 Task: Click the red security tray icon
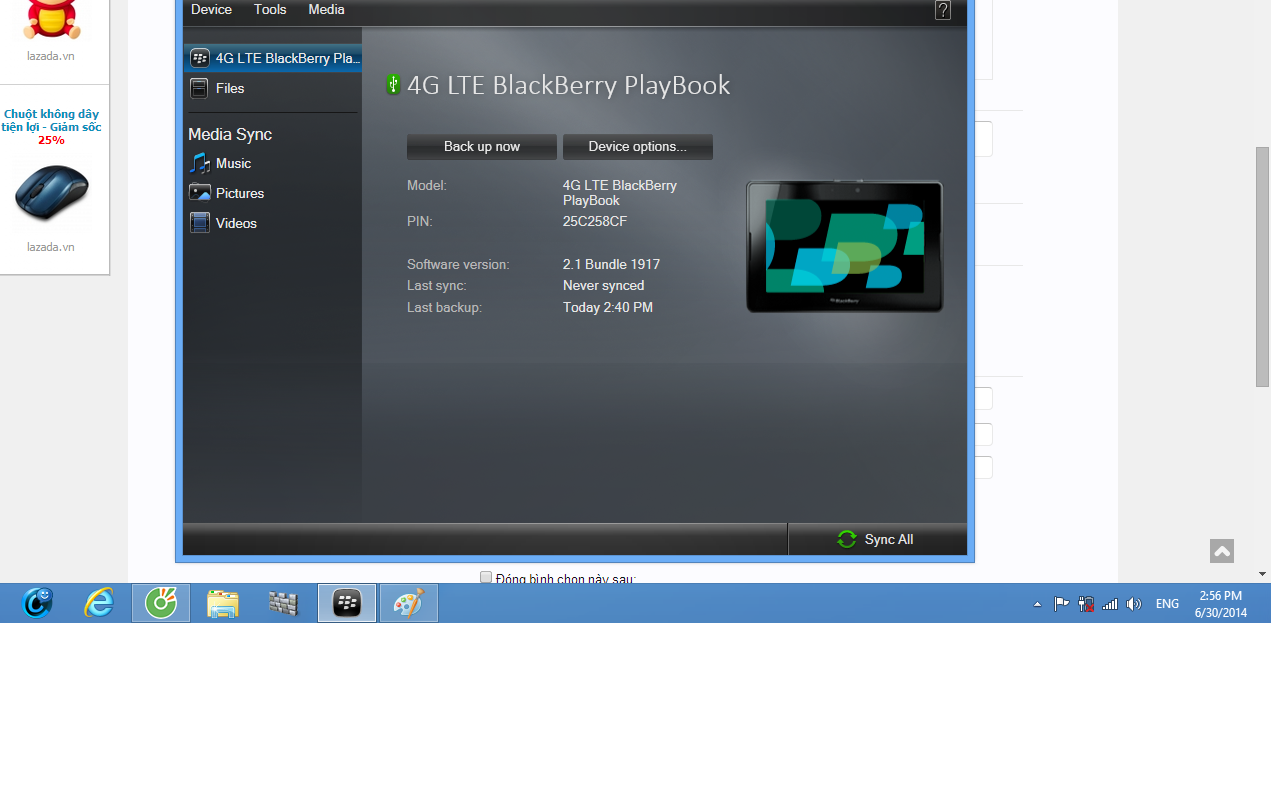[x=1086, y=604]
